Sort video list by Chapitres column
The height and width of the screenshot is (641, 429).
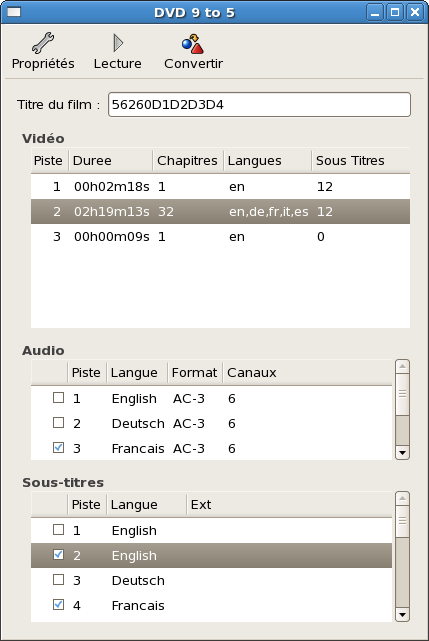pos(188,161)
